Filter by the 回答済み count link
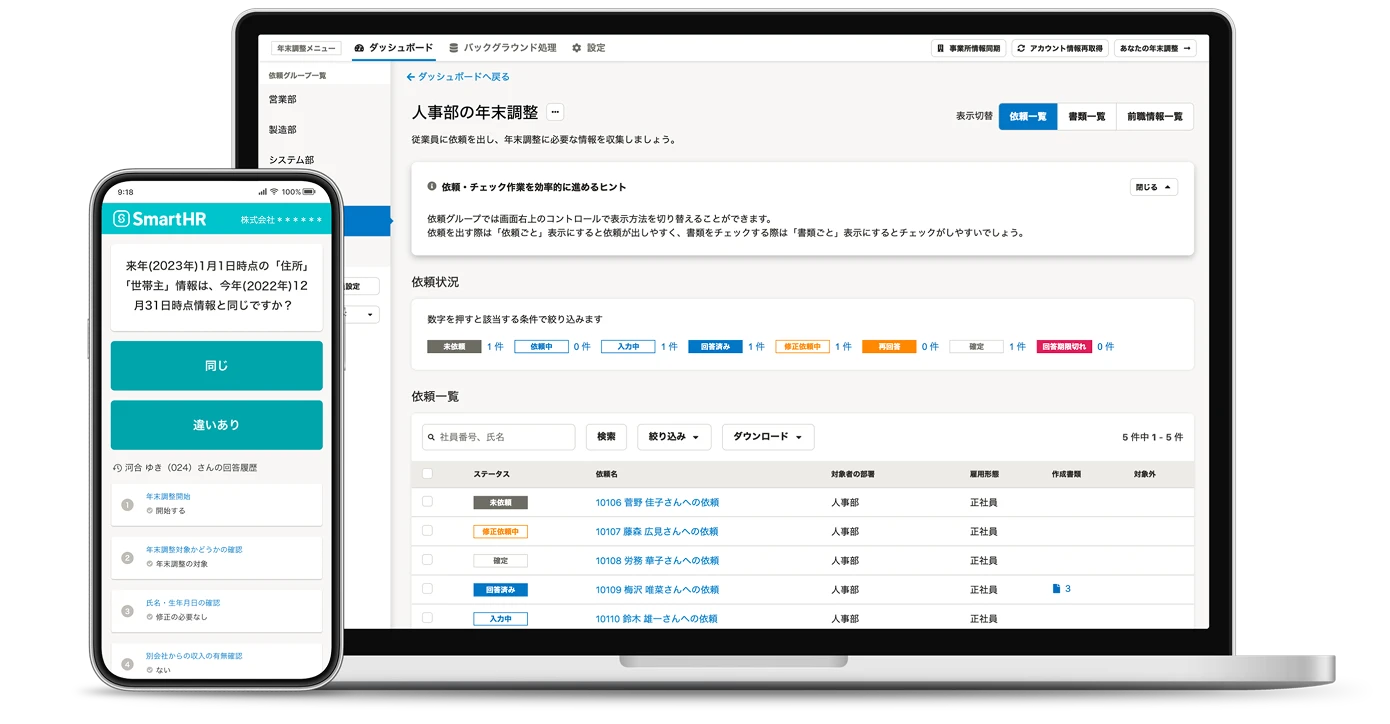The height and width of the screenshot is (724, 1390). point(756,347)
